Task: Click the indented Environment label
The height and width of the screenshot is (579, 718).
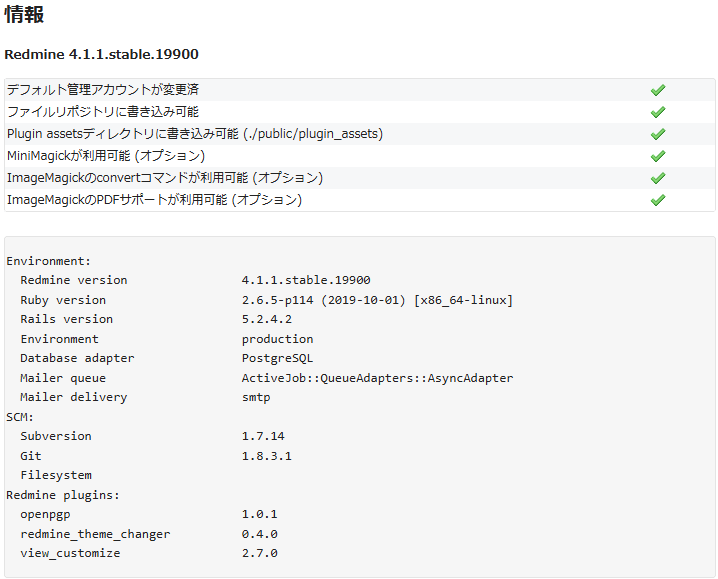Action: [60, 339]
